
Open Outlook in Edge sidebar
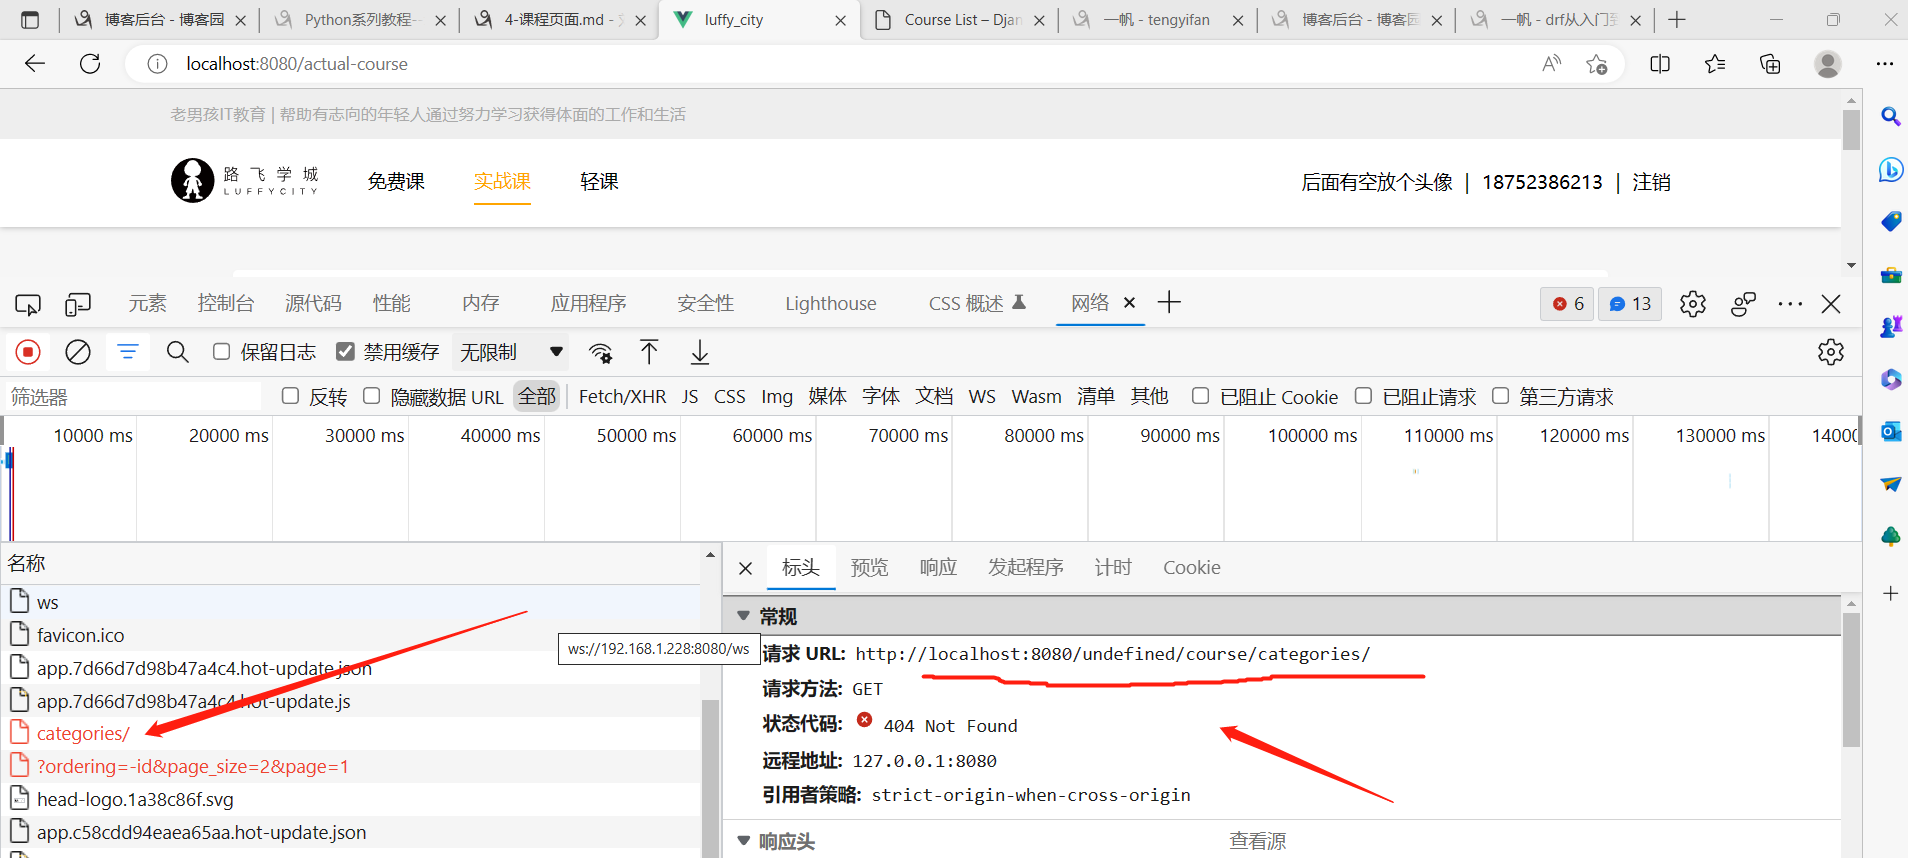click(1890, 431)
